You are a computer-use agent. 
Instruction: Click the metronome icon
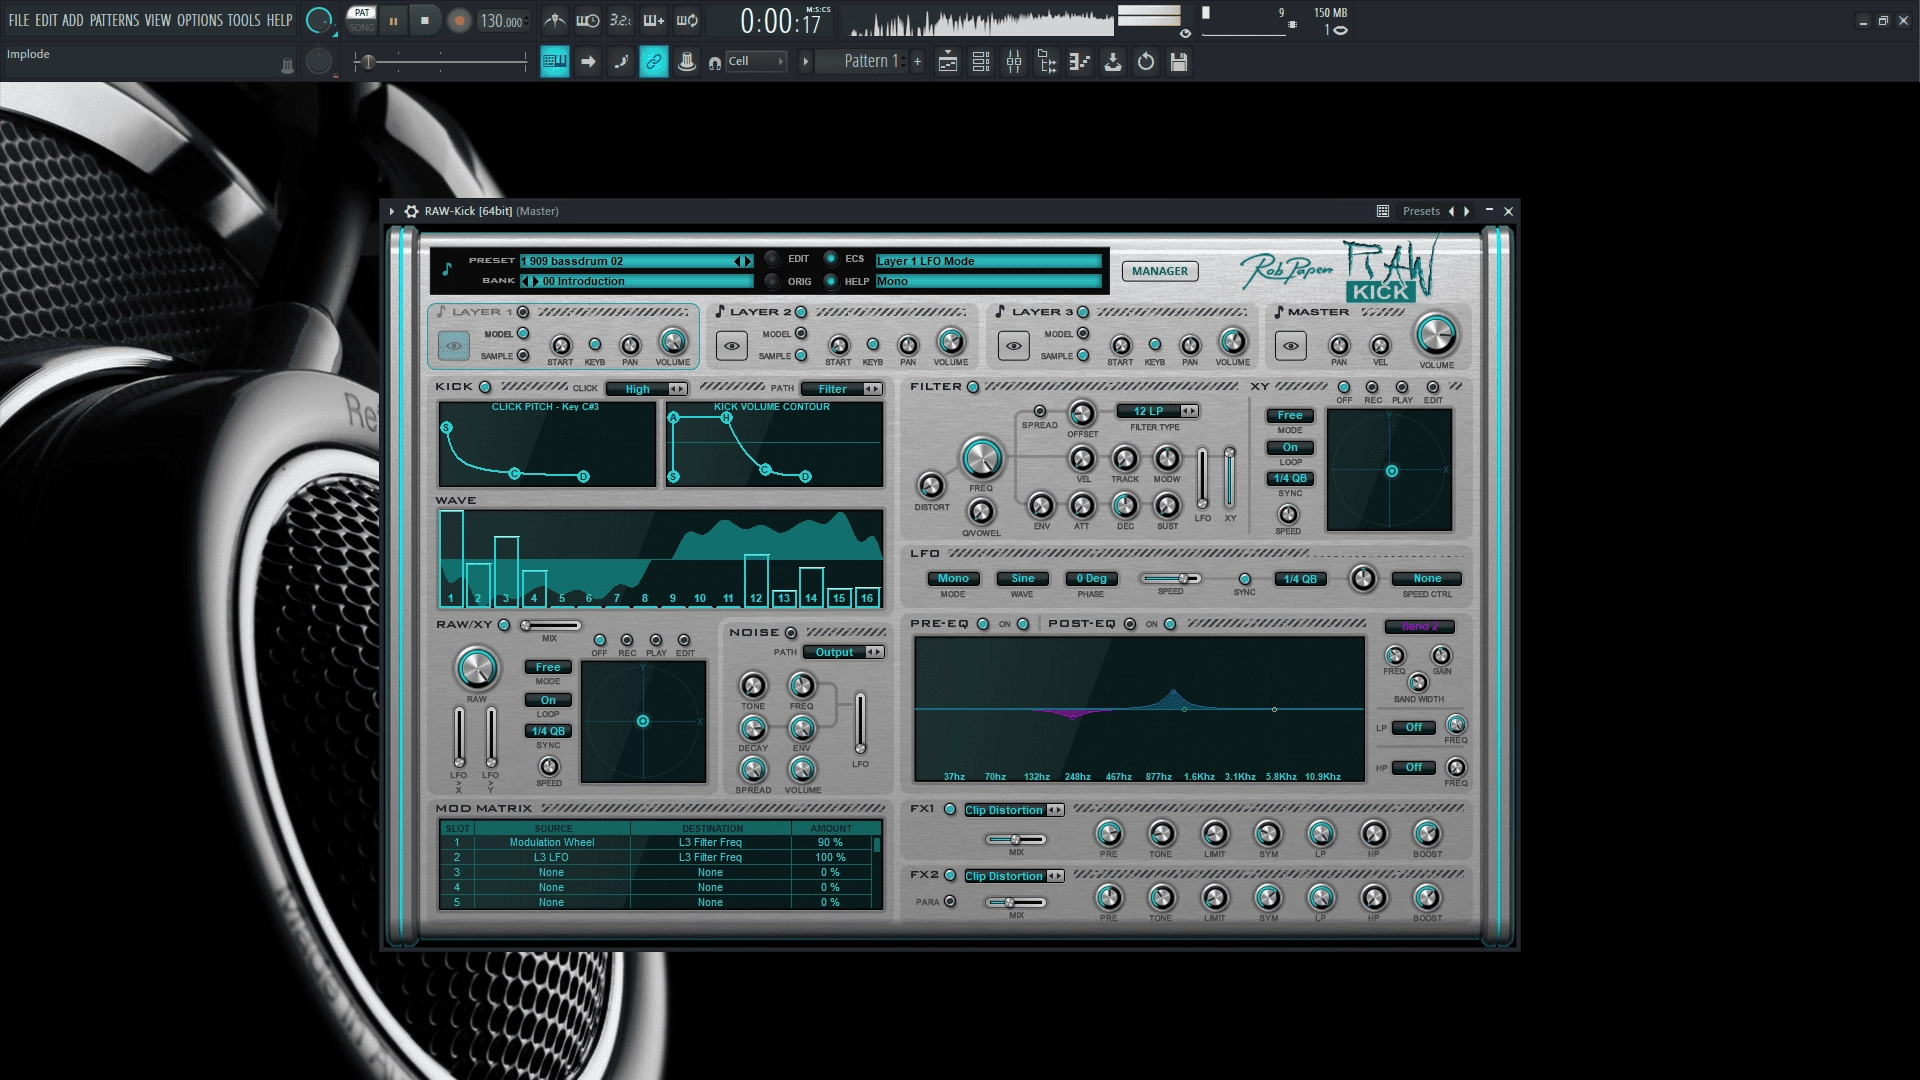[x=555, y=20]
